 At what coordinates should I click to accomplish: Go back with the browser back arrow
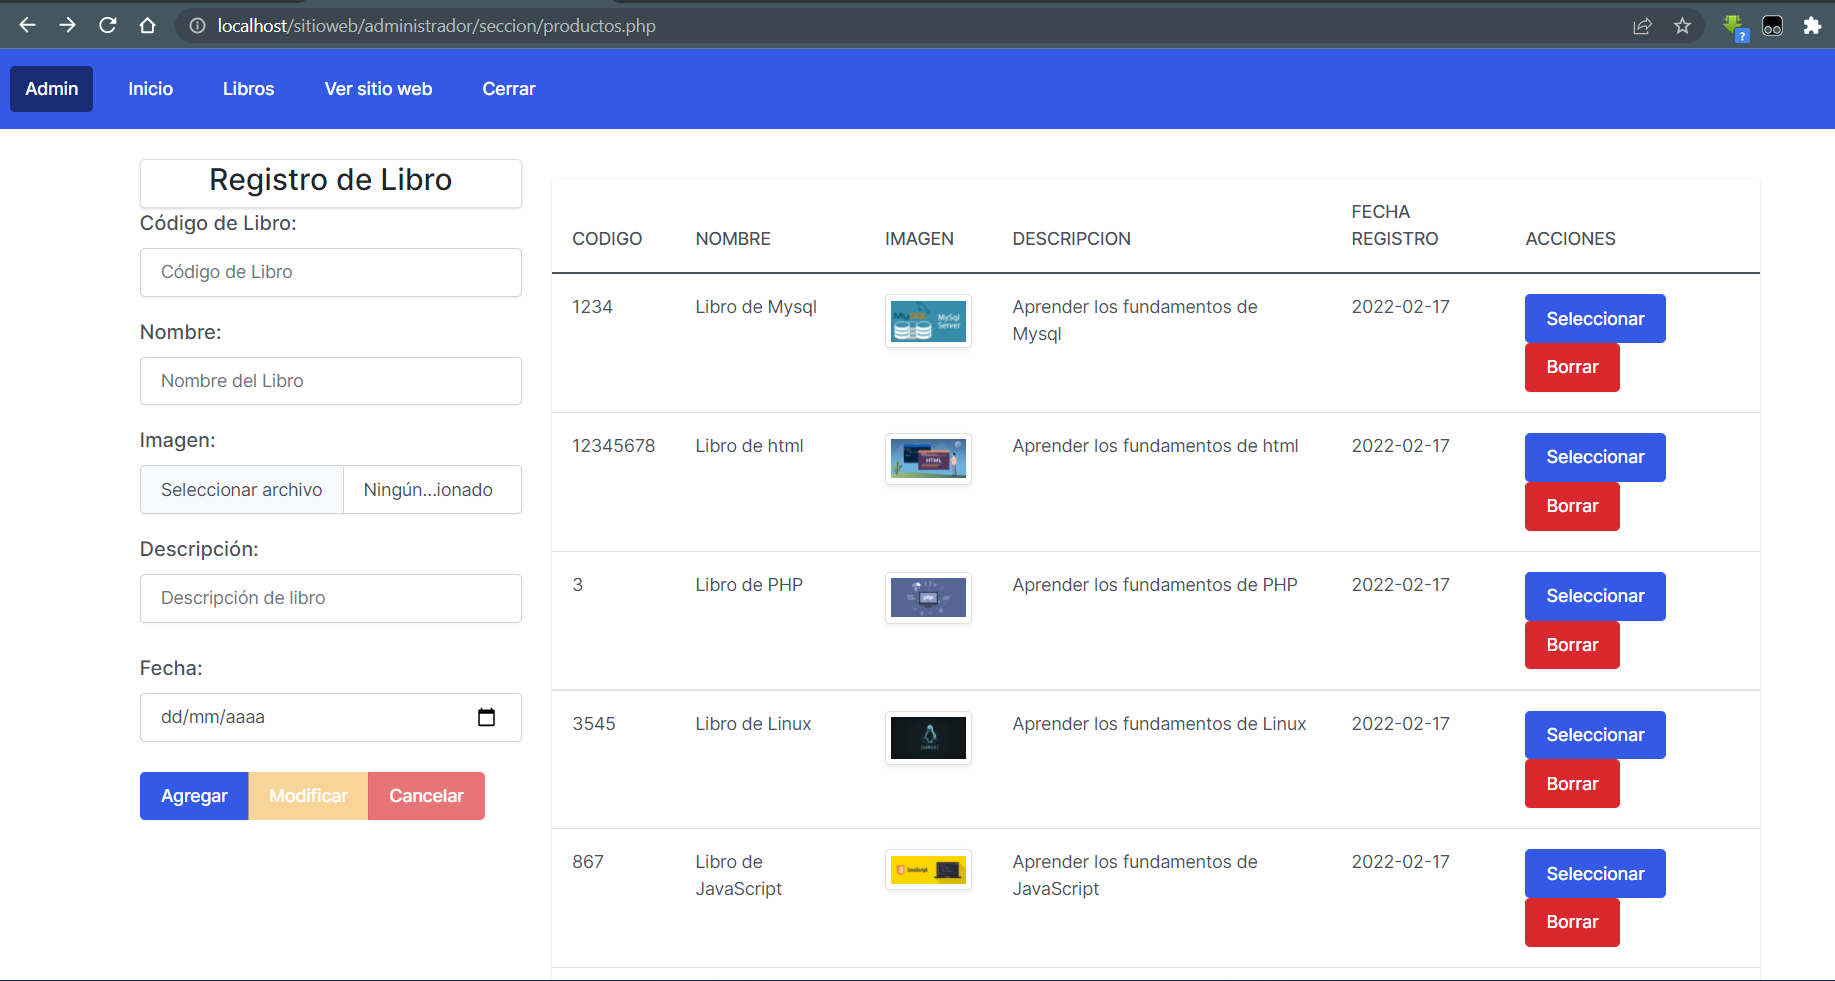coord(27,25)
